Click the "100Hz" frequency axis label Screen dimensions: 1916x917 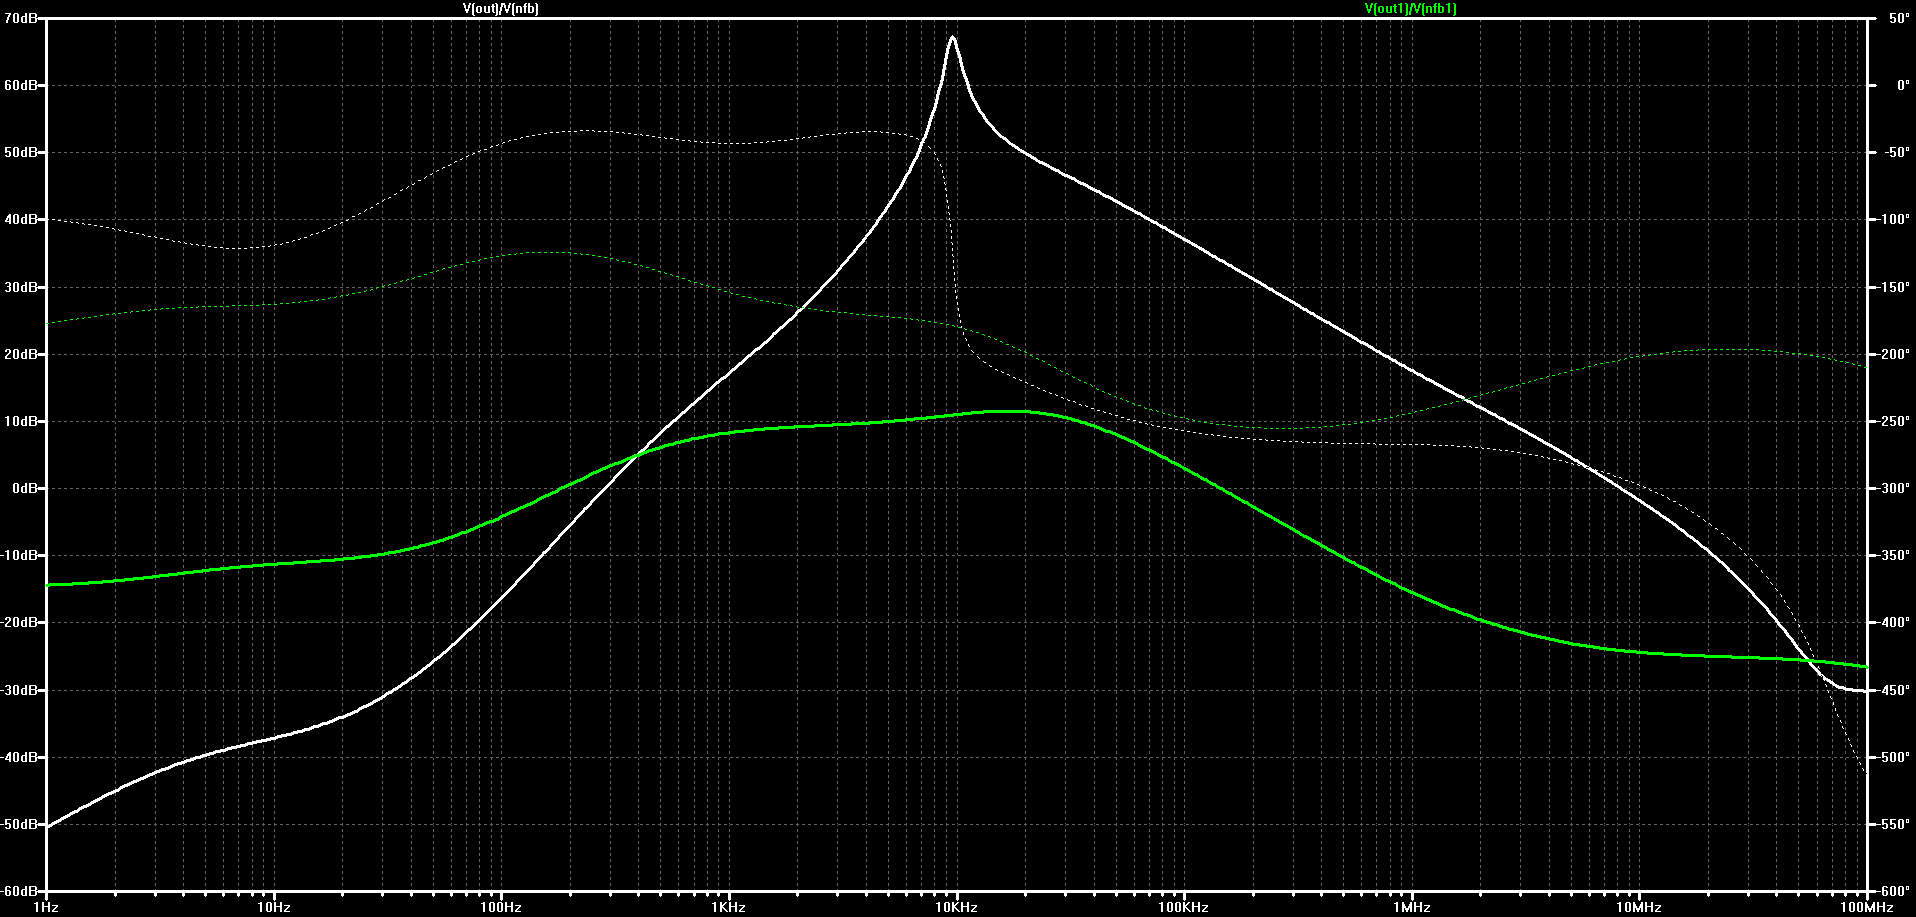click(x=501, y=907)
